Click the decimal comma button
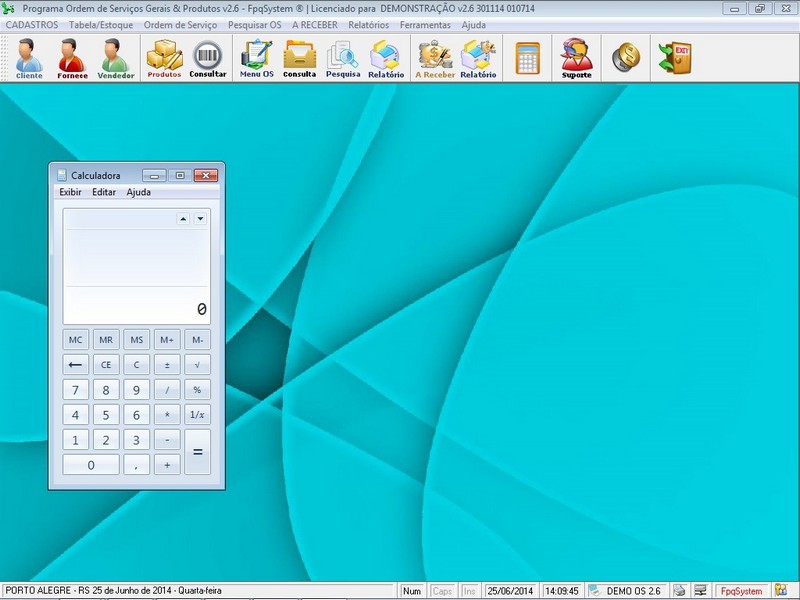Screen dimensions: 800x600 137,465
